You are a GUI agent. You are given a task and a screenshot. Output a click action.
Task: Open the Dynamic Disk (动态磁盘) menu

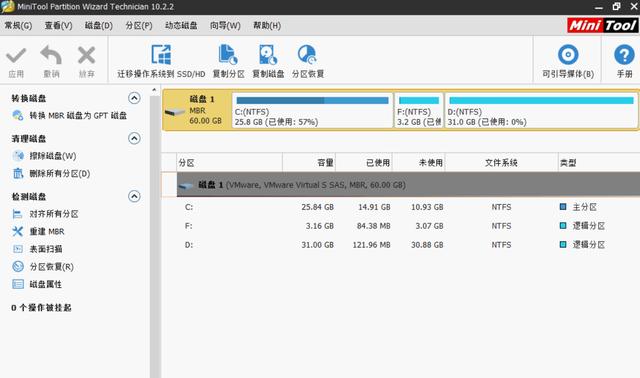click(x=181, y=25)
